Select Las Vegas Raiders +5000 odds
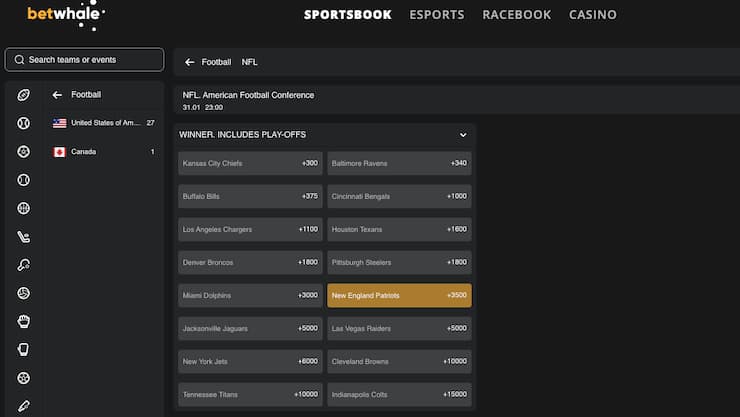 399,328
